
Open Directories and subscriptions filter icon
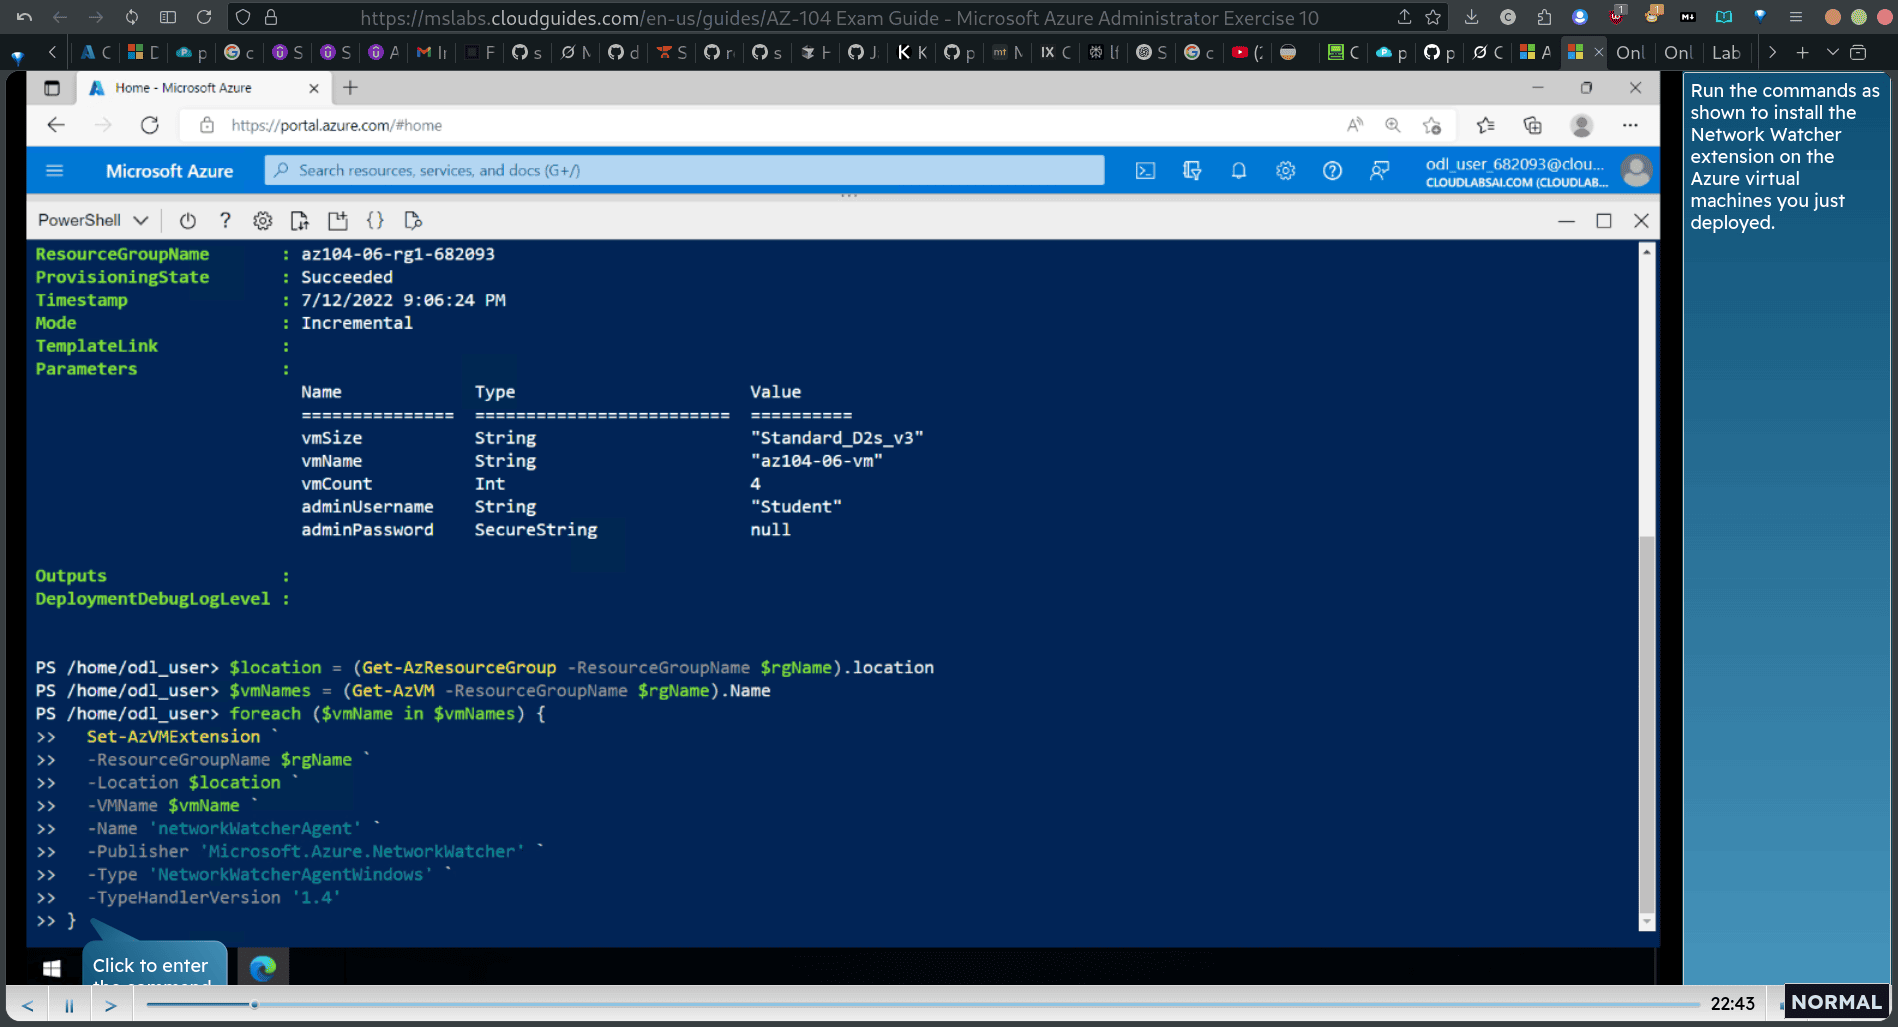click(x=1192, y=171)
